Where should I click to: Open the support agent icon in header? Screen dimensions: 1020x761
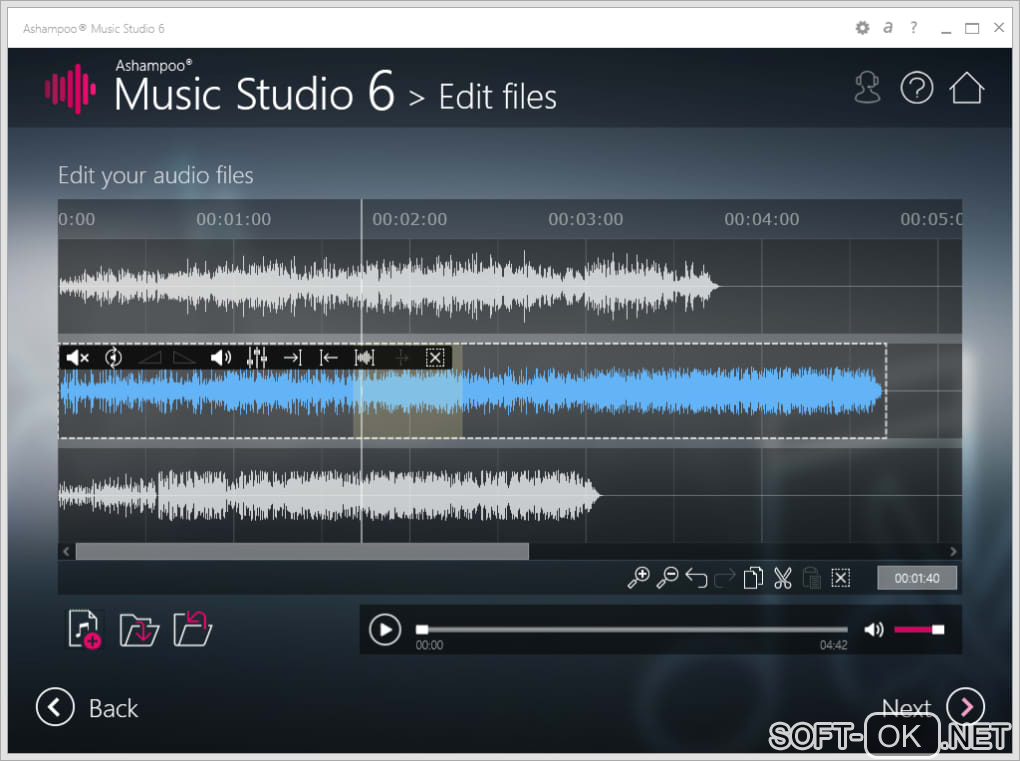coord(867,88)
